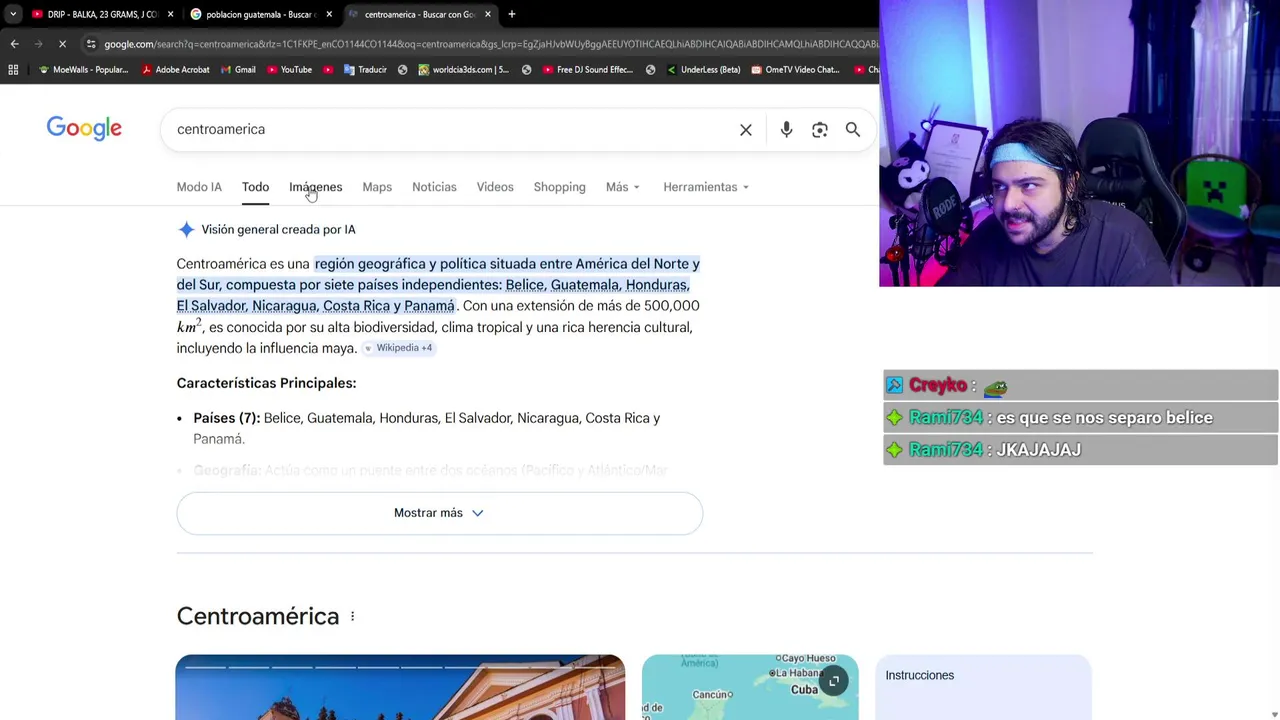
Task: Search by image with Google Lens
Action: (820, 129)
